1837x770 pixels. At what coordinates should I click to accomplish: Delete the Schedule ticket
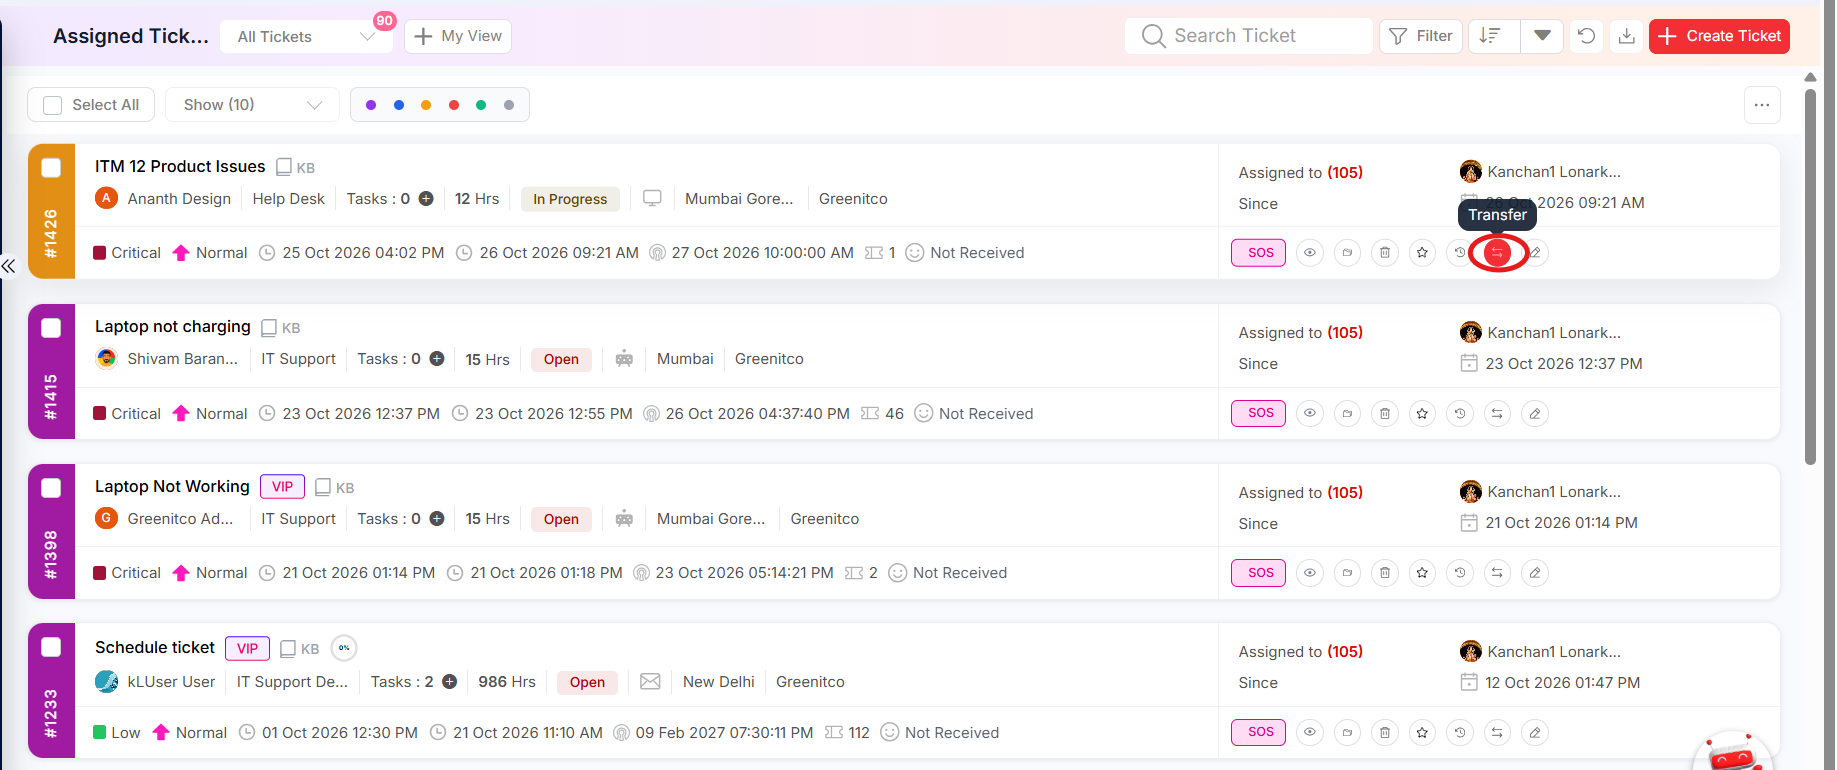tap(1385, 733)
